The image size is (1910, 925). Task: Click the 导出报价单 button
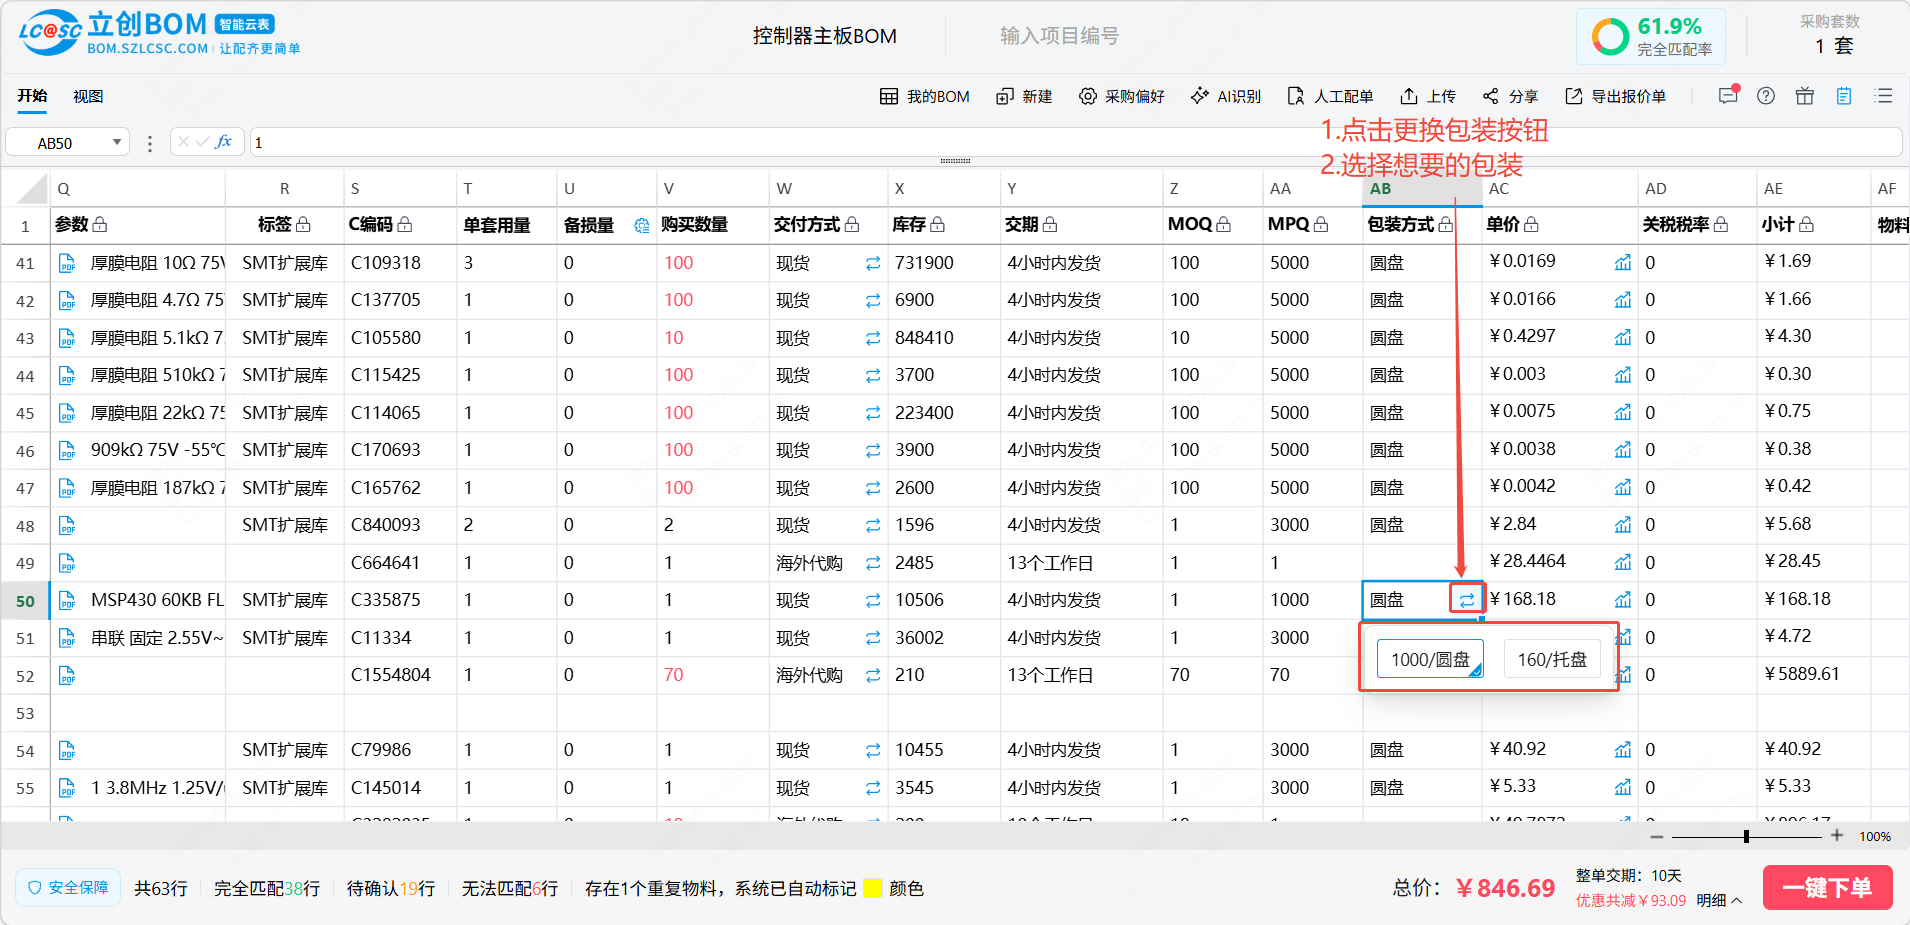(x=1615, y=96)
